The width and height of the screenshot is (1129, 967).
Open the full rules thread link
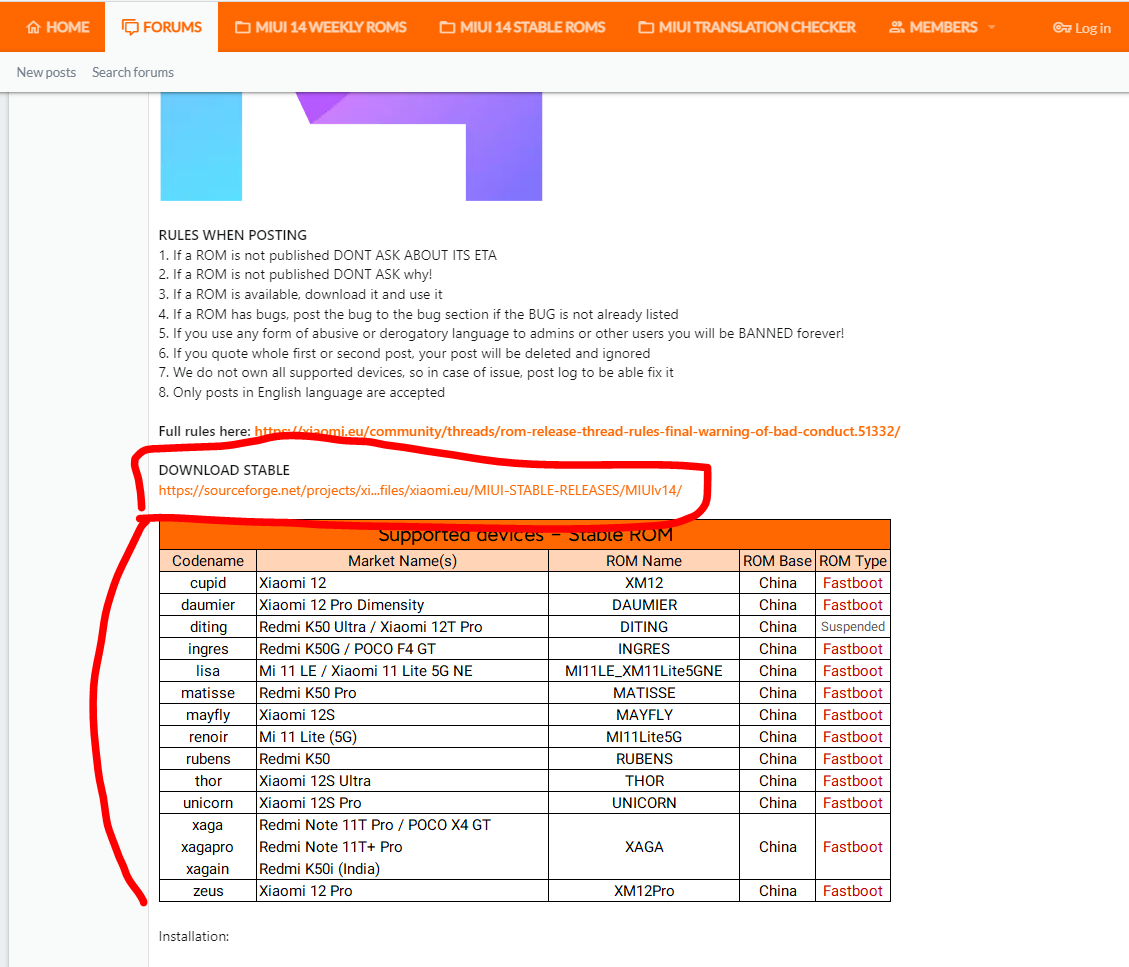coord(577,431)
